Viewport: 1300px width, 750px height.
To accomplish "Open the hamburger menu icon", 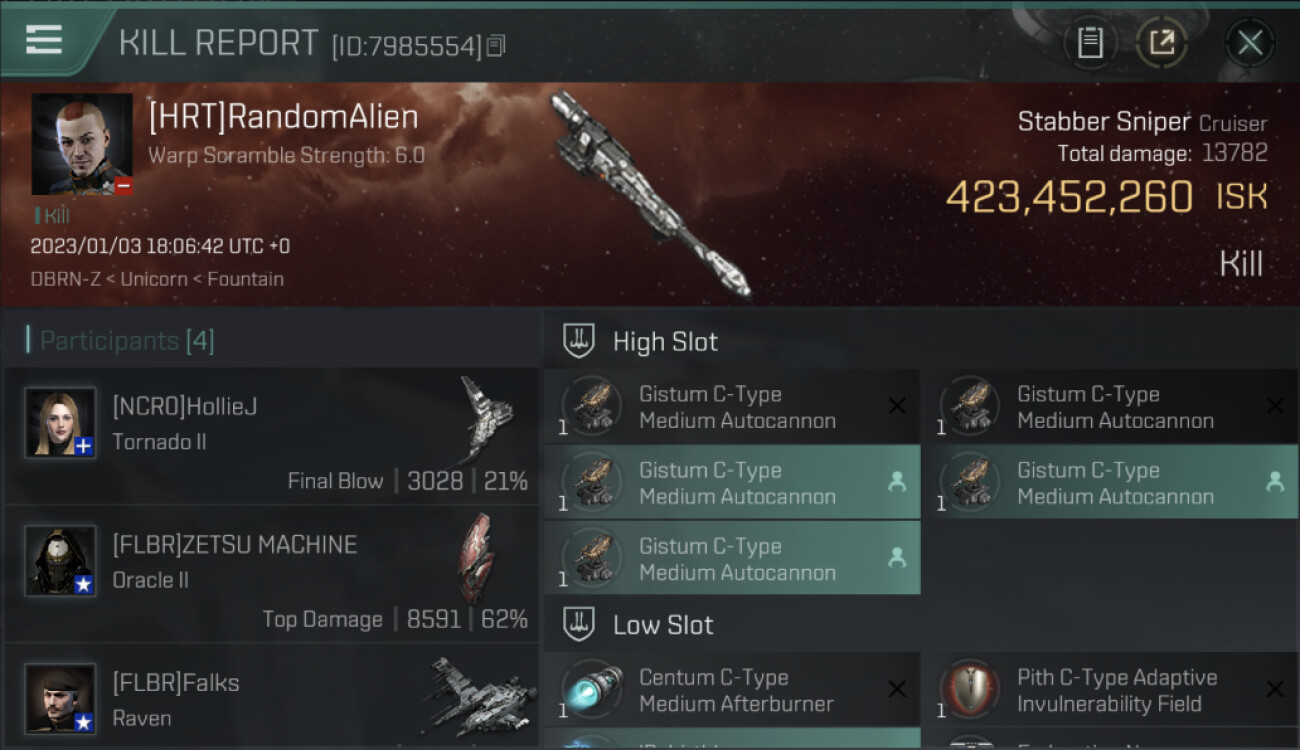I will tap(44, 40).
